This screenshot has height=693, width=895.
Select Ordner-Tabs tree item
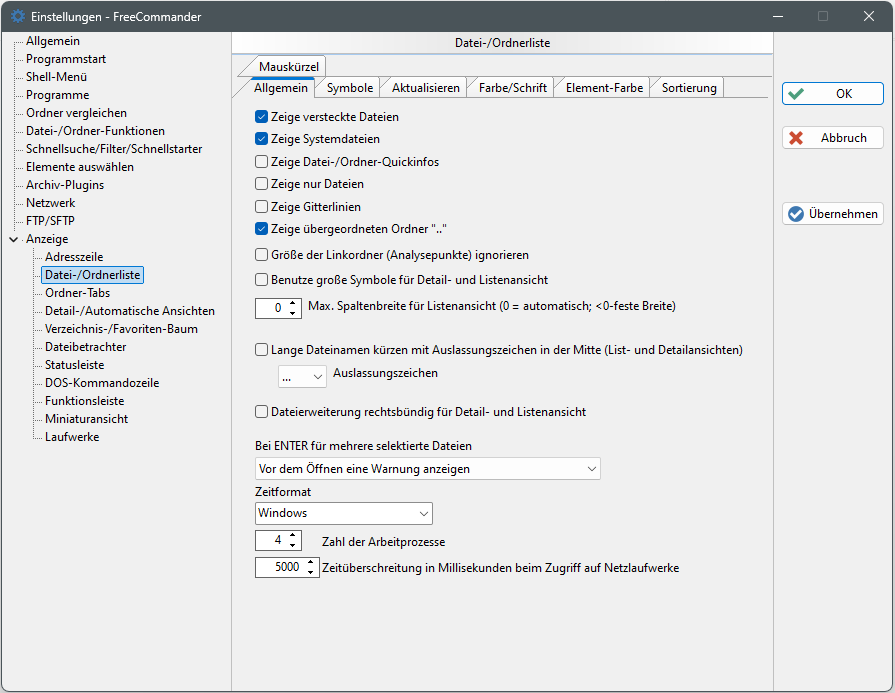(x=77, y=293)
